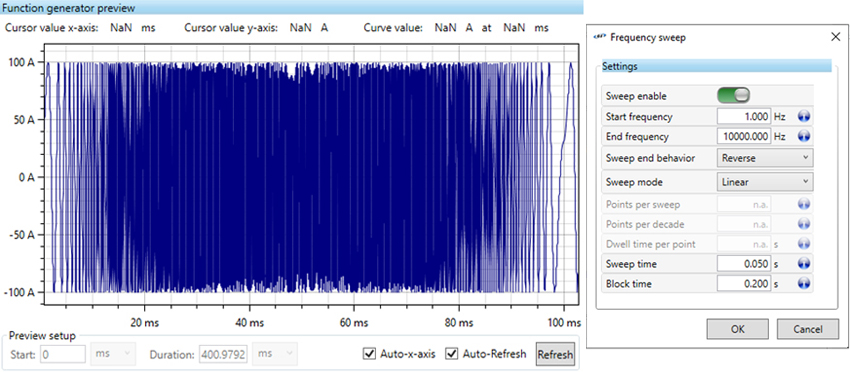The width and height of the screenshot is (850, 372).
Task: Click the blue icon beside Sweep time
Action: coord(803,264)
